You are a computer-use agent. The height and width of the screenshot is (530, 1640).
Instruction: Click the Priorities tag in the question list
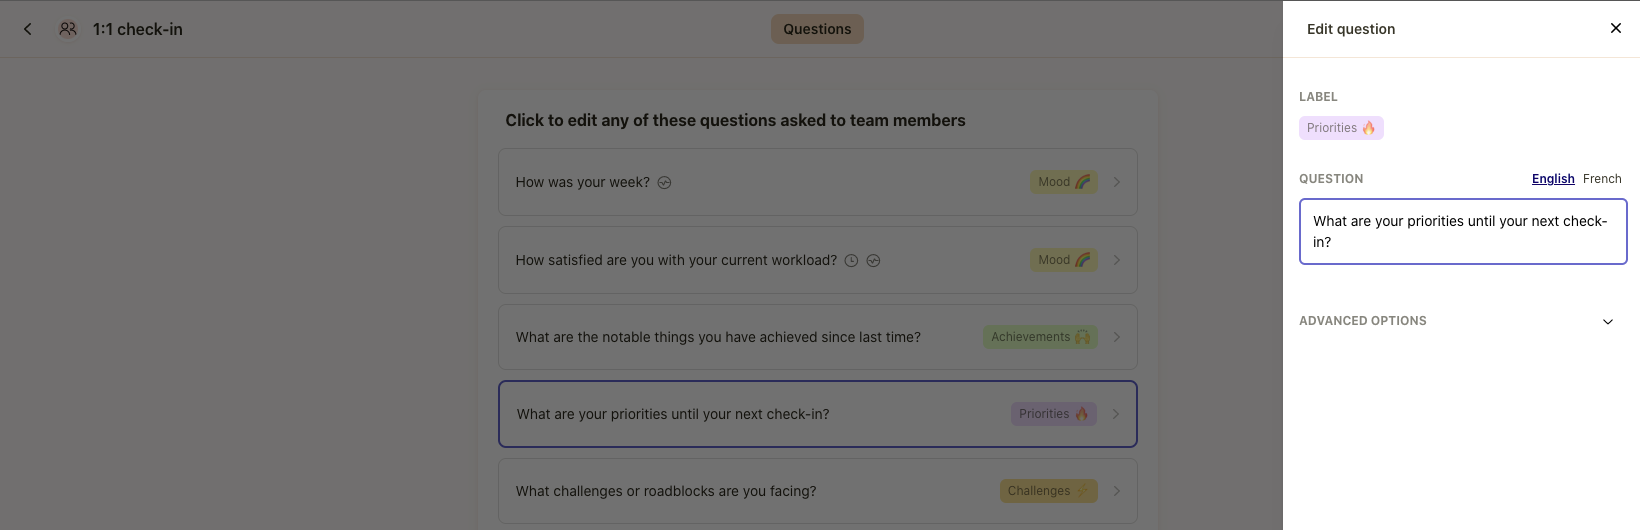click(1053, 414)
